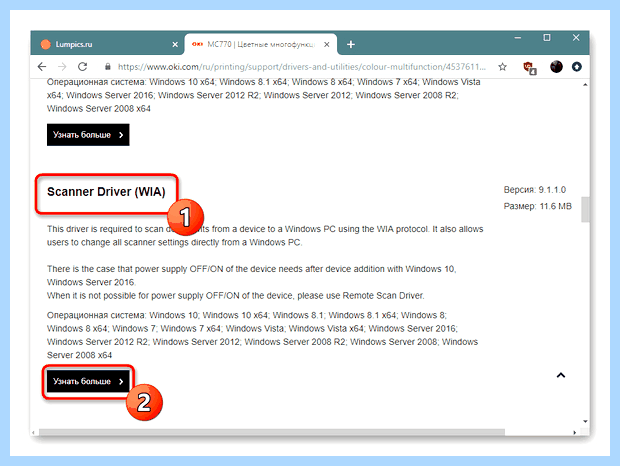Viewport: 620px width, 466px height.
Task: Close the MC770 tab
Action: pos(327,44)
